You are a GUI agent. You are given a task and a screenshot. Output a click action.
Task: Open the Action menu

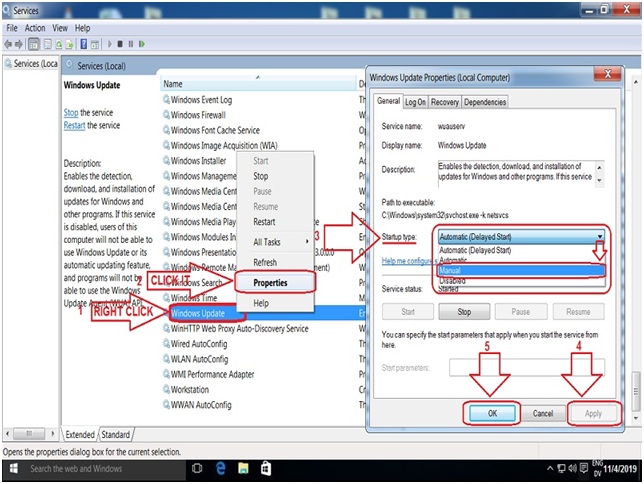pos(35,28)
